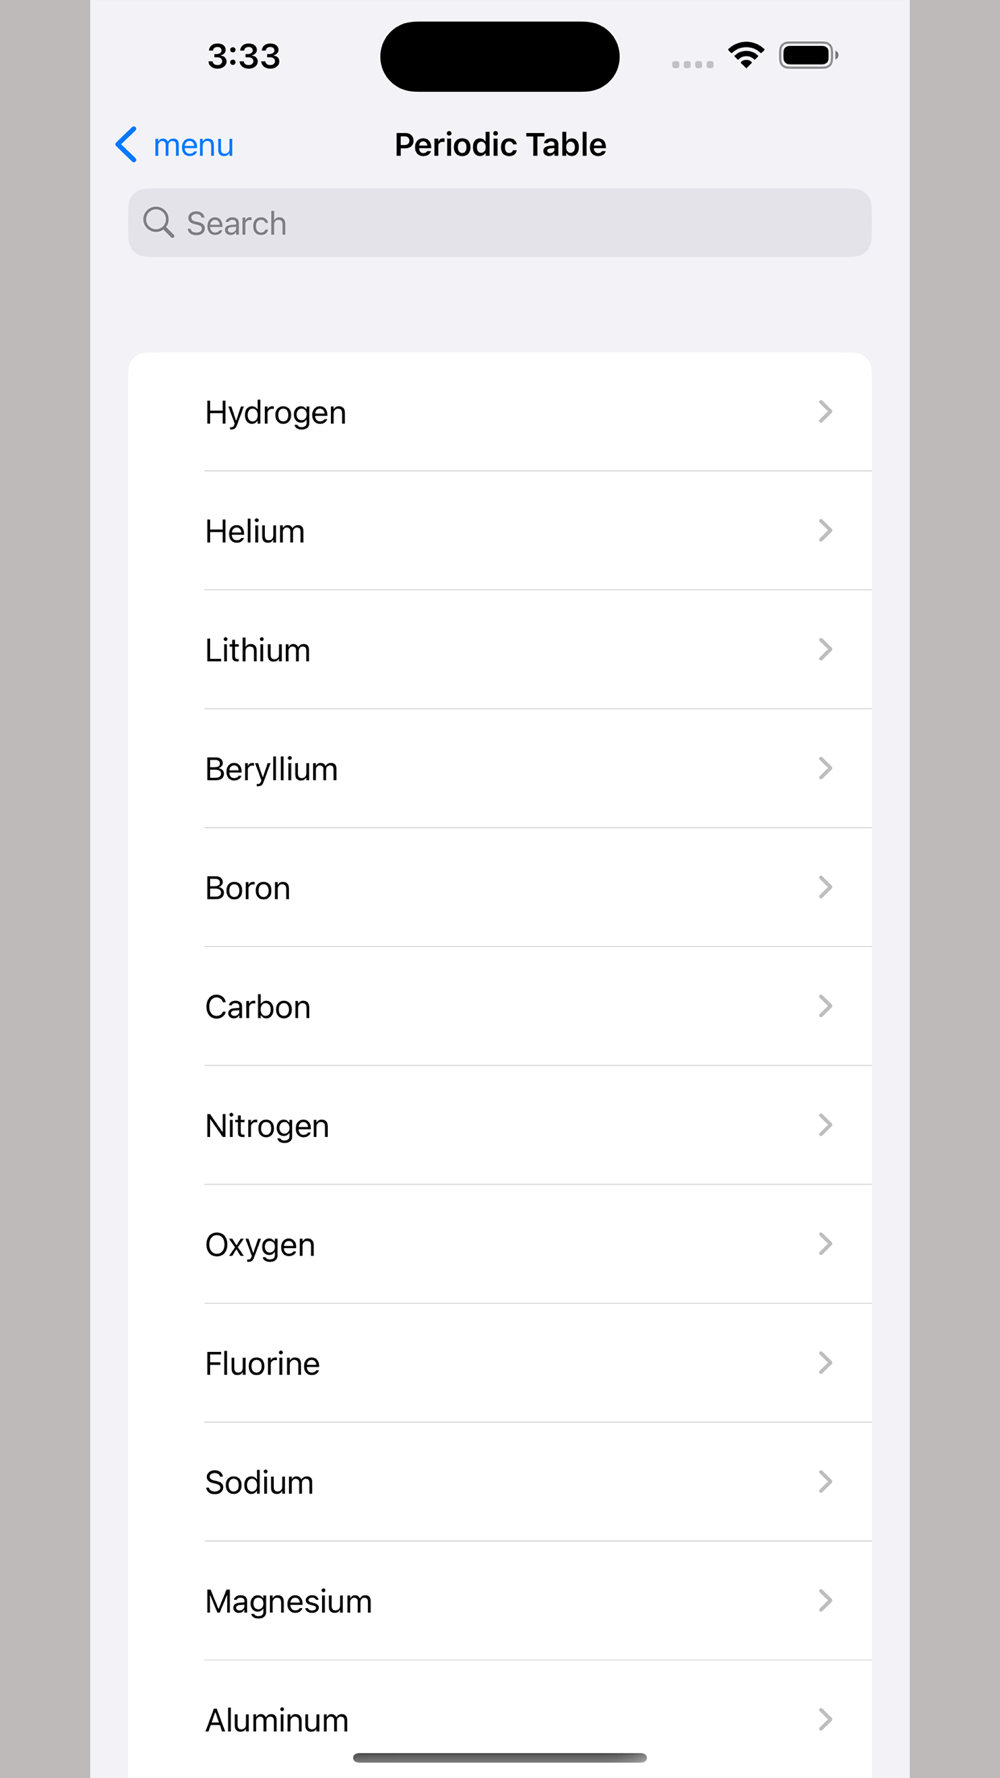The image size is (1000, 1778).
Task: Expand Lithium using its chevron arrow
Action: pyautogui.click(x=825, y=650)
